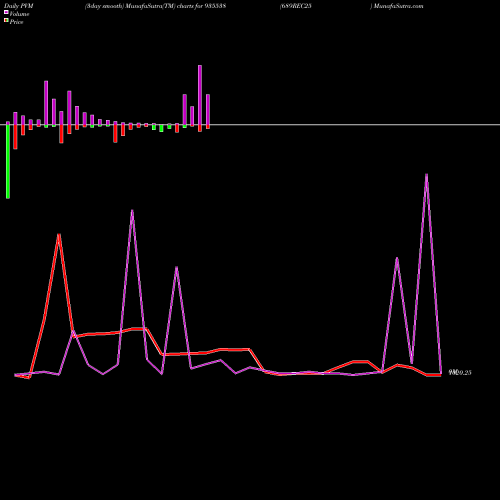Click the chart title mentioning 3day smooth

tap(155, 6)
